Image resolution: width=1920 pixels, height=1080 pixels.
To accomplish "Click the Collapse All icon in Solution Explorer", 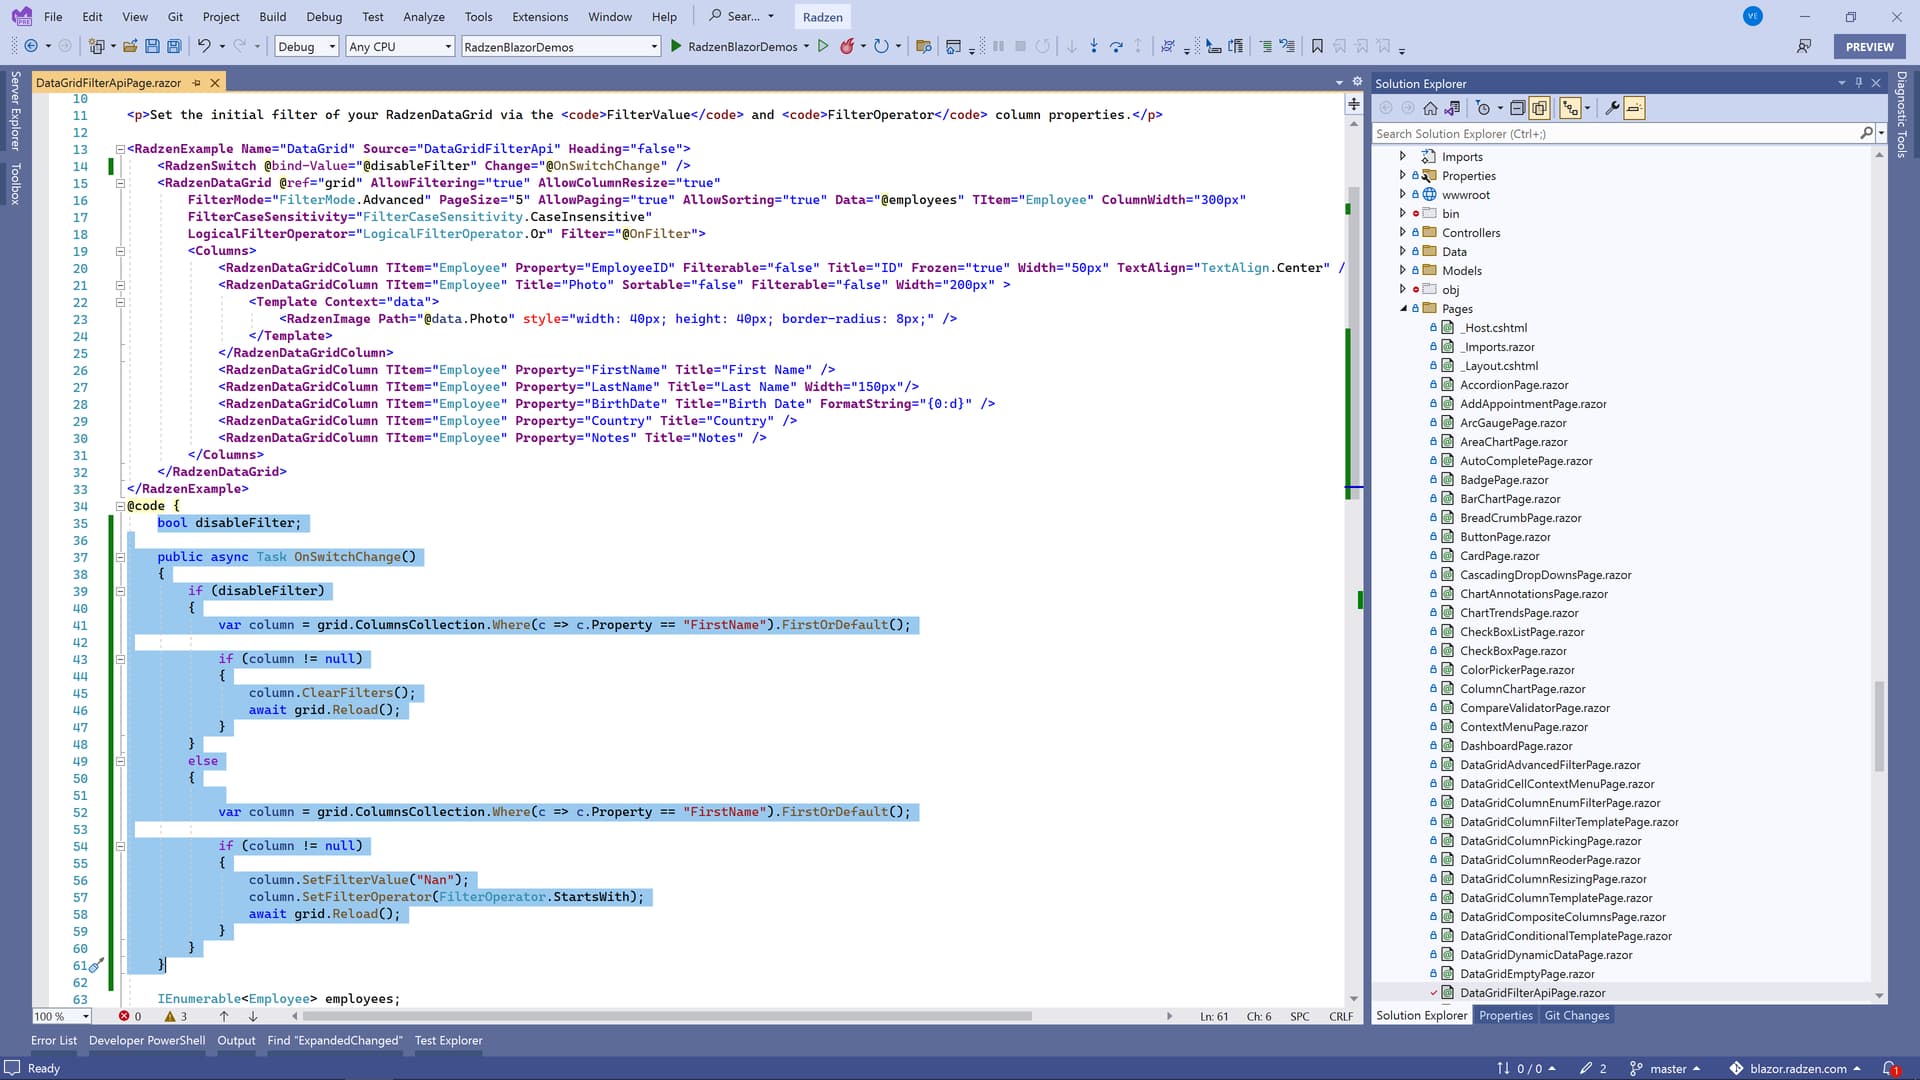I will click(1517, 108).
